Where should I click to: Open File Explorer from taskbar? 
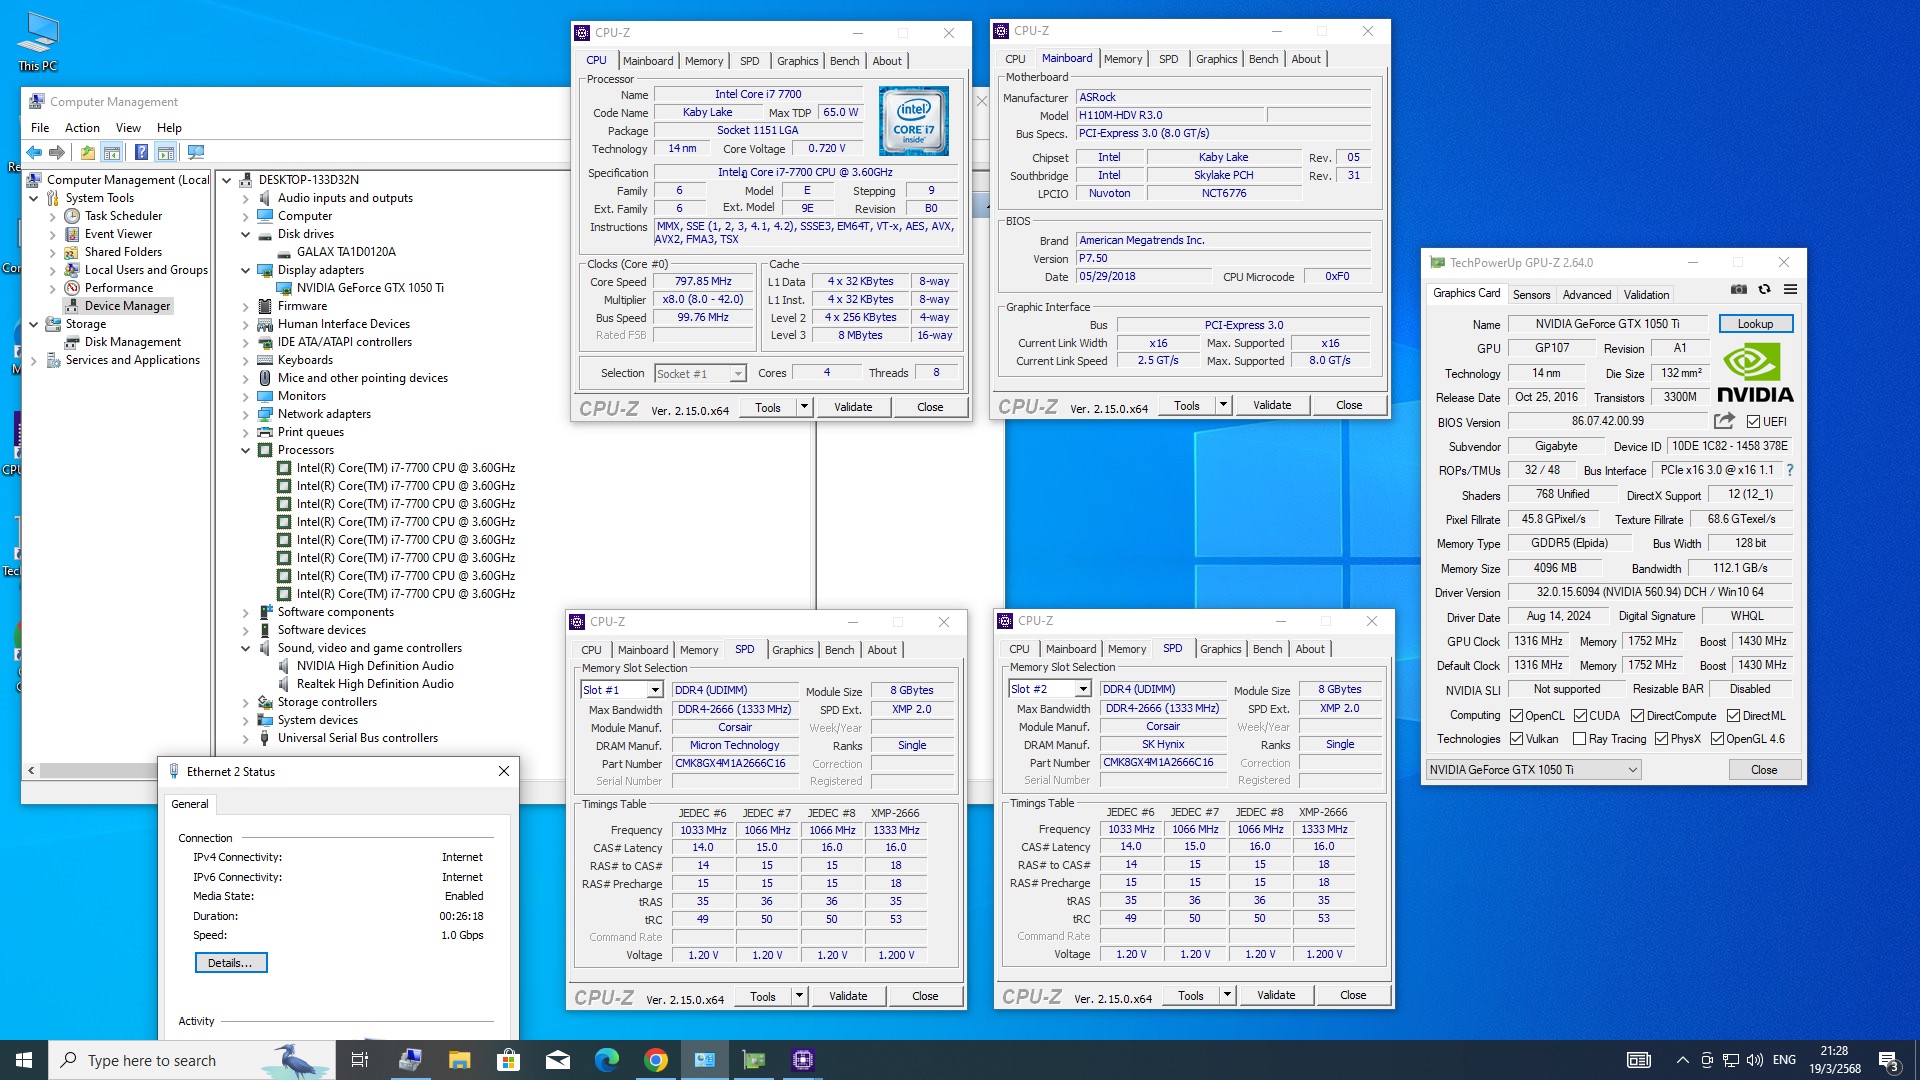[459, 1060]
